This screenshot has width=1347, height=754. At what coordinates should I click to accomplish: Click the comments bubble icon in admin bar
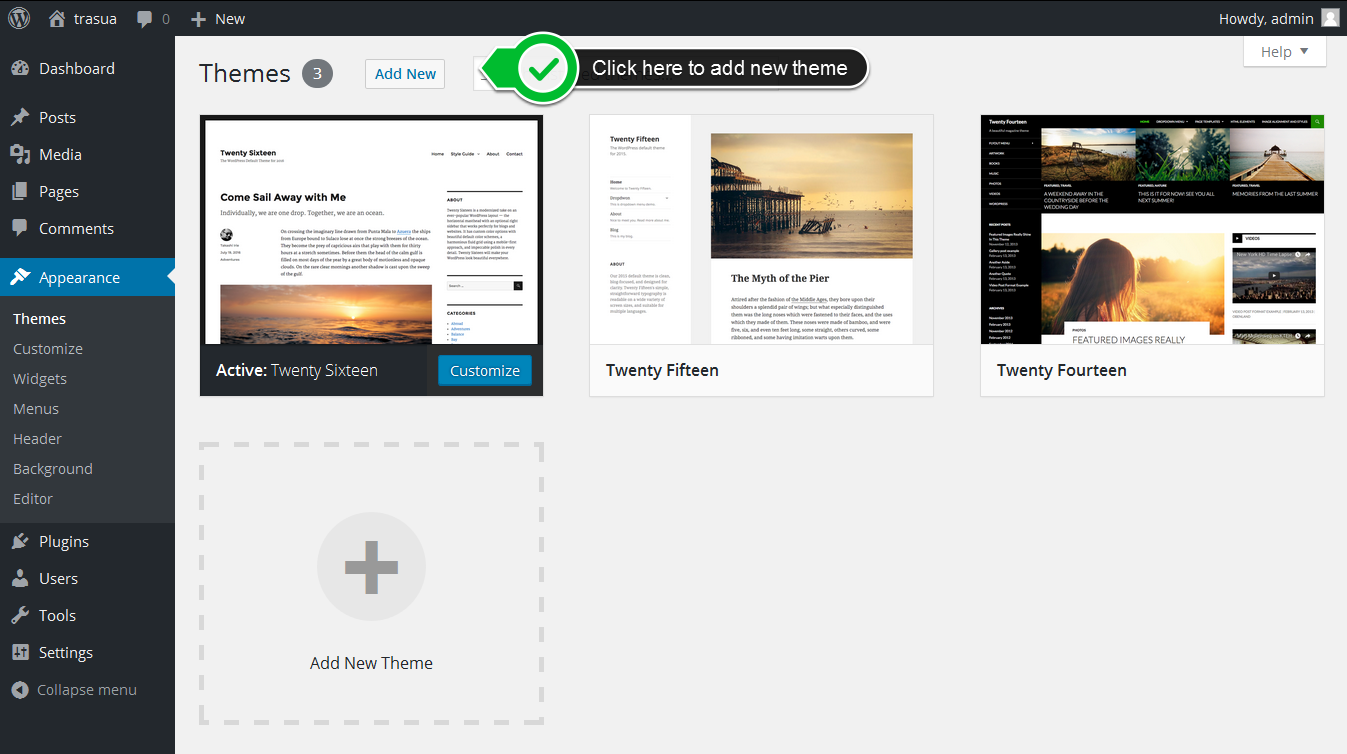pos(145,19)
